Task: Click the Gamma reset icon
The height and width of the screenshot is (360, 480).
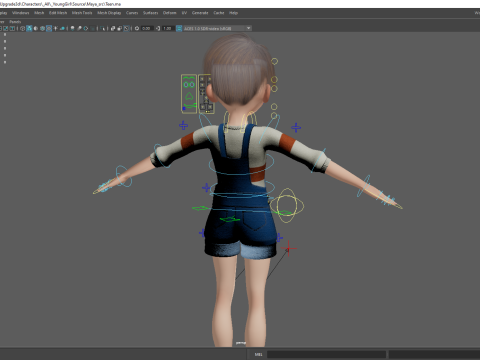Action: pos(158,28)
